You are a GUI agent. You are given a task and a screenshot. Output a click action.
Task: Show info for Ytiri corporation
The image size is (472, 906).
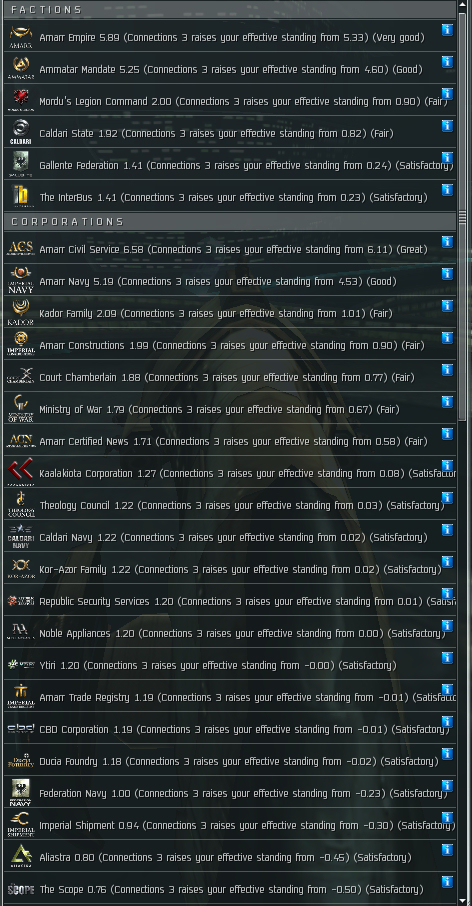click(447, 658)
